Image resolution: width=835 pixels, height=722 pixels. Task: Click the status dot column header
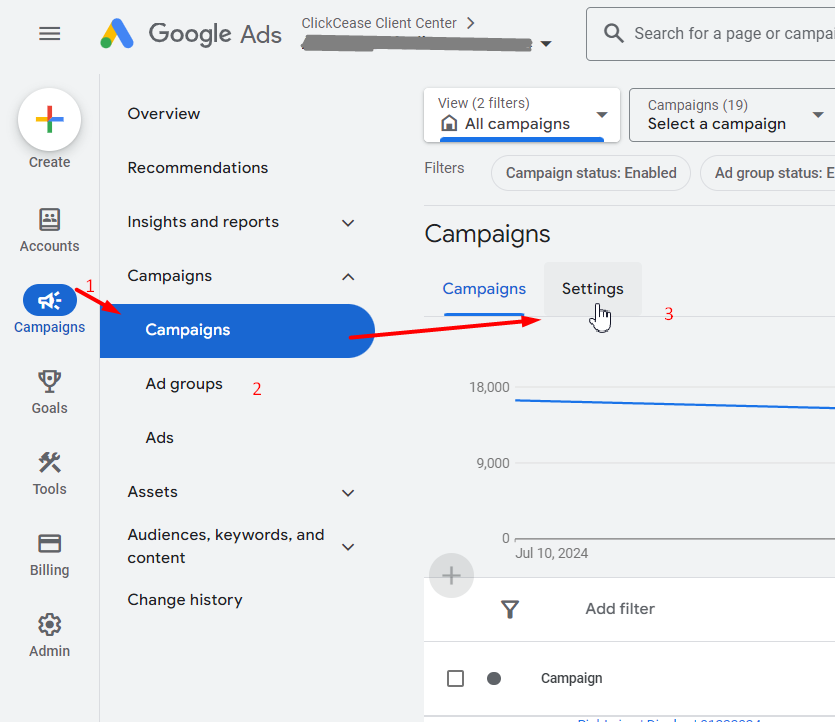tap(494, 678)
